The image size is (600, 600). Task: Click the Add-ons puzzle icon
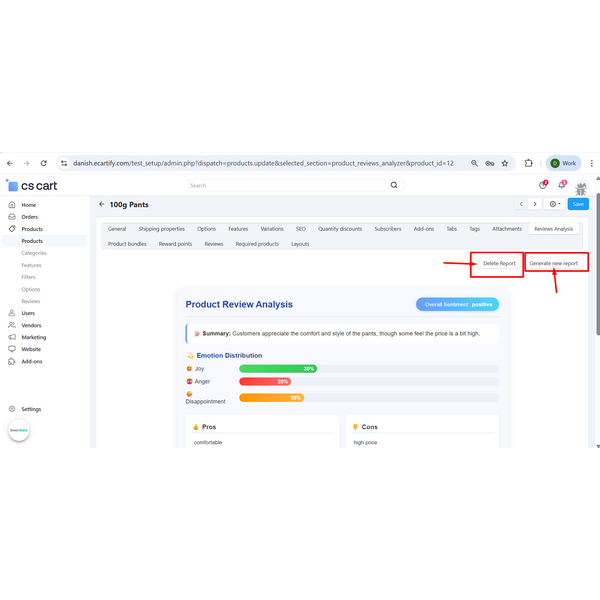[x=12, y=361]
